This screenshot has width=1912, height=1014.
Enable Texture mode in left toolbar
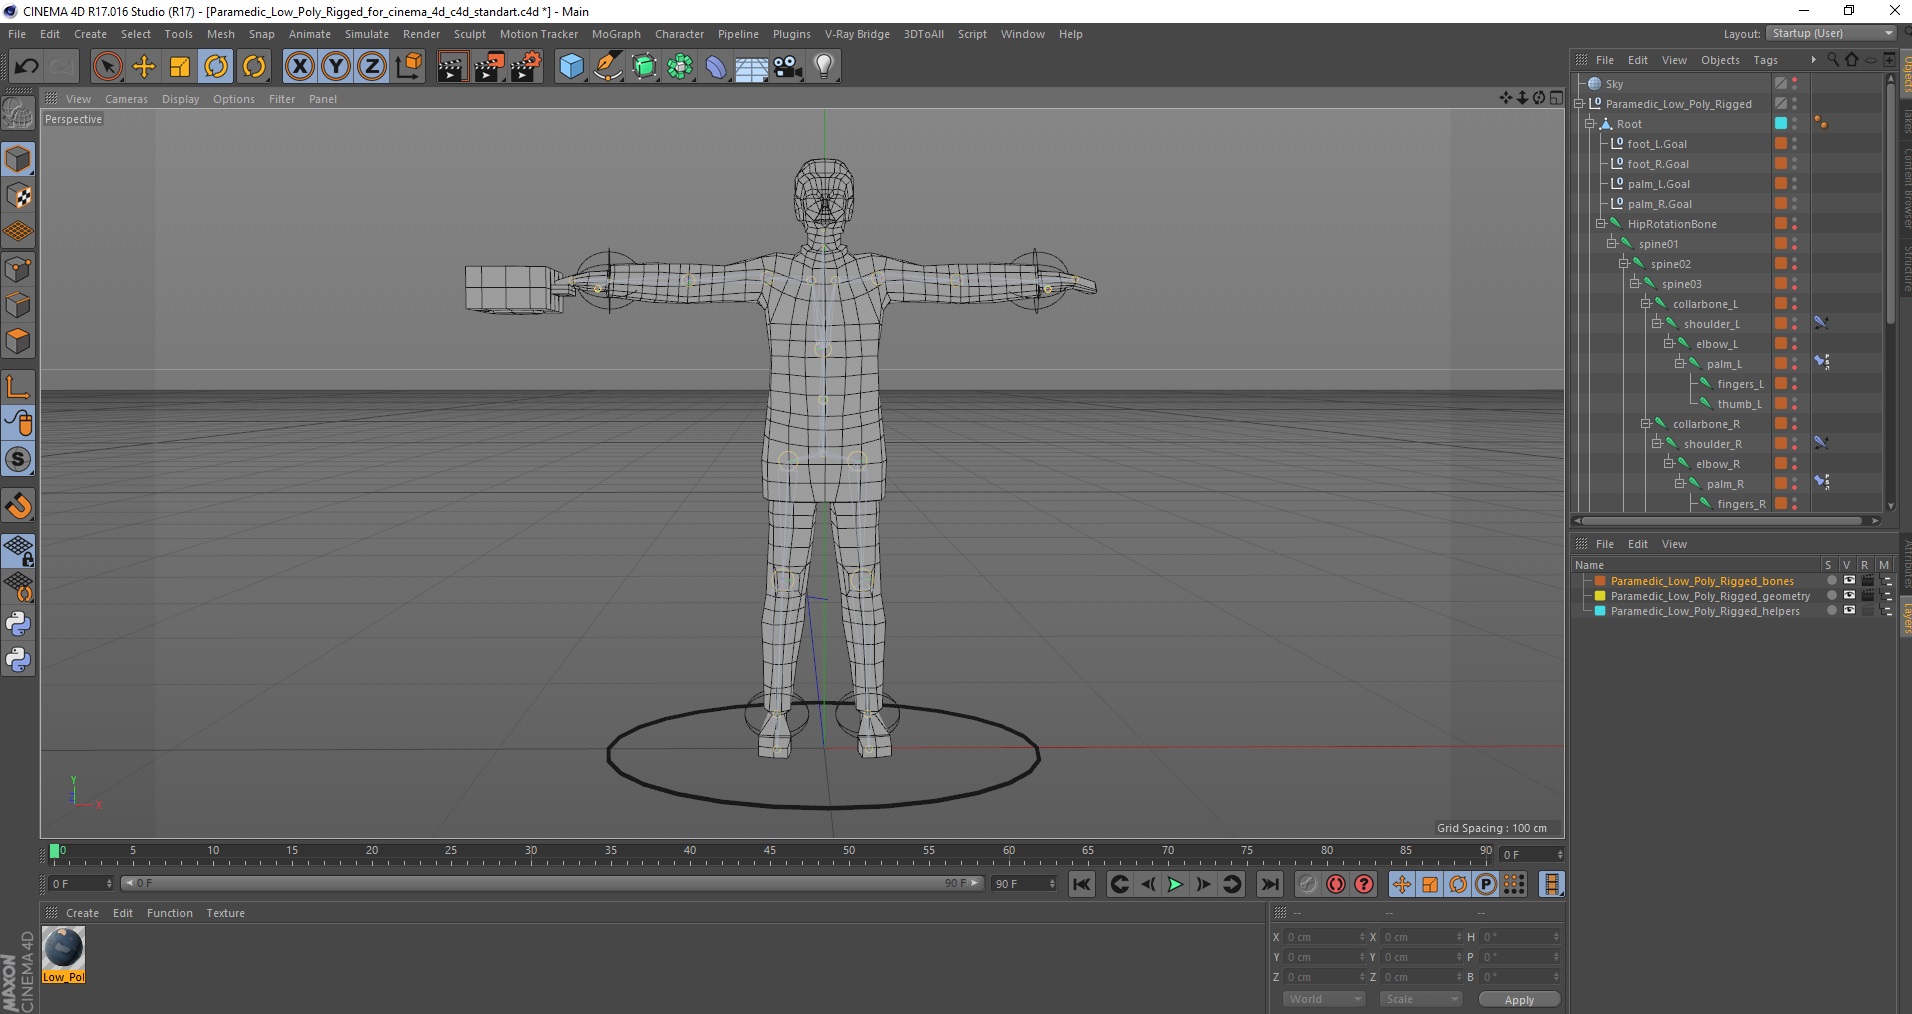(x=18, y=196)
